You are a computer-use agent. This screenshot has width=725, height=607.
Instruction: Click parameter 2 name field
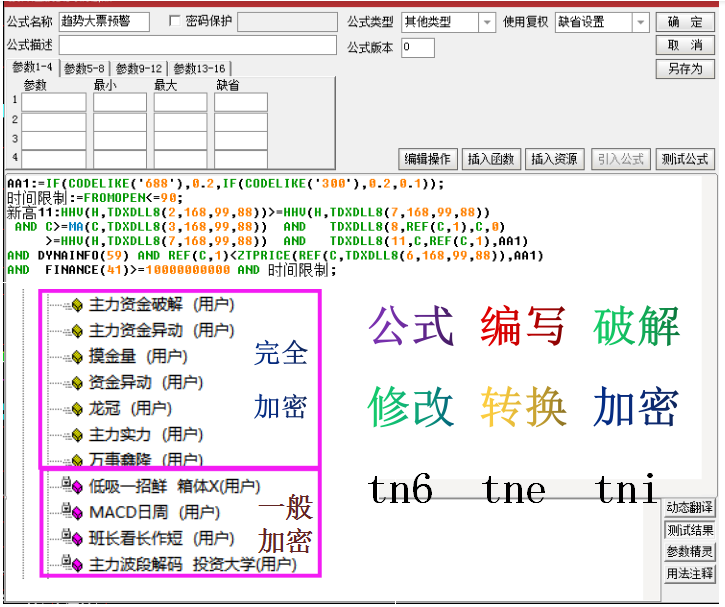[54, 122]
